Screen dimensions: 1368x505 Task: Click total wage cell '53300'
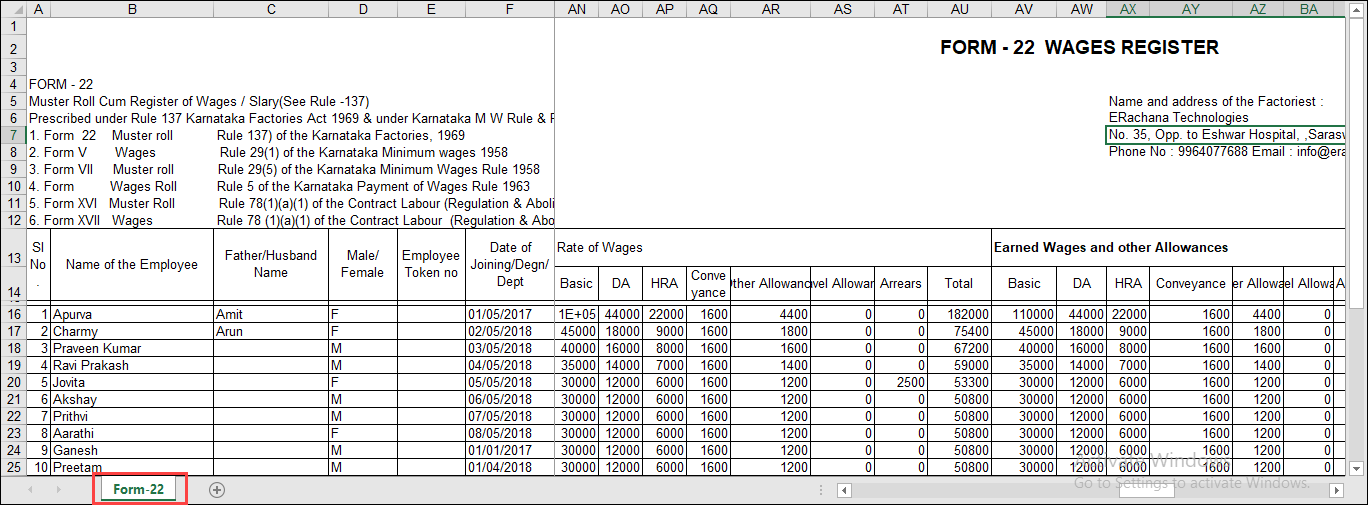(959, 382)
